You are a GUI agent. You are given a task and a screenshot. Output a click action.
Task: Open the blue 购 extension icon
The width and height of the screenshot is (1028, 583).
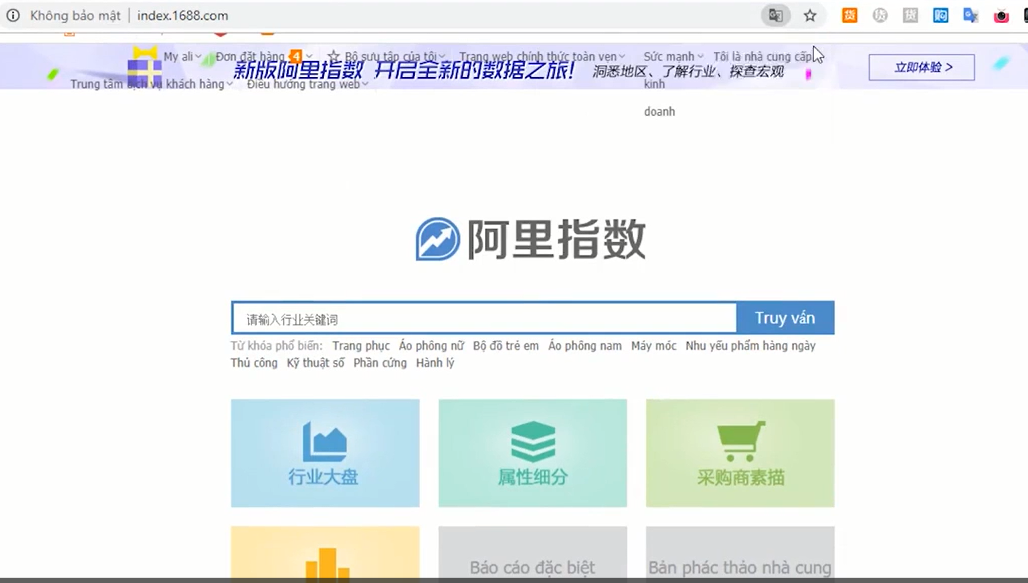pos(941,15)
